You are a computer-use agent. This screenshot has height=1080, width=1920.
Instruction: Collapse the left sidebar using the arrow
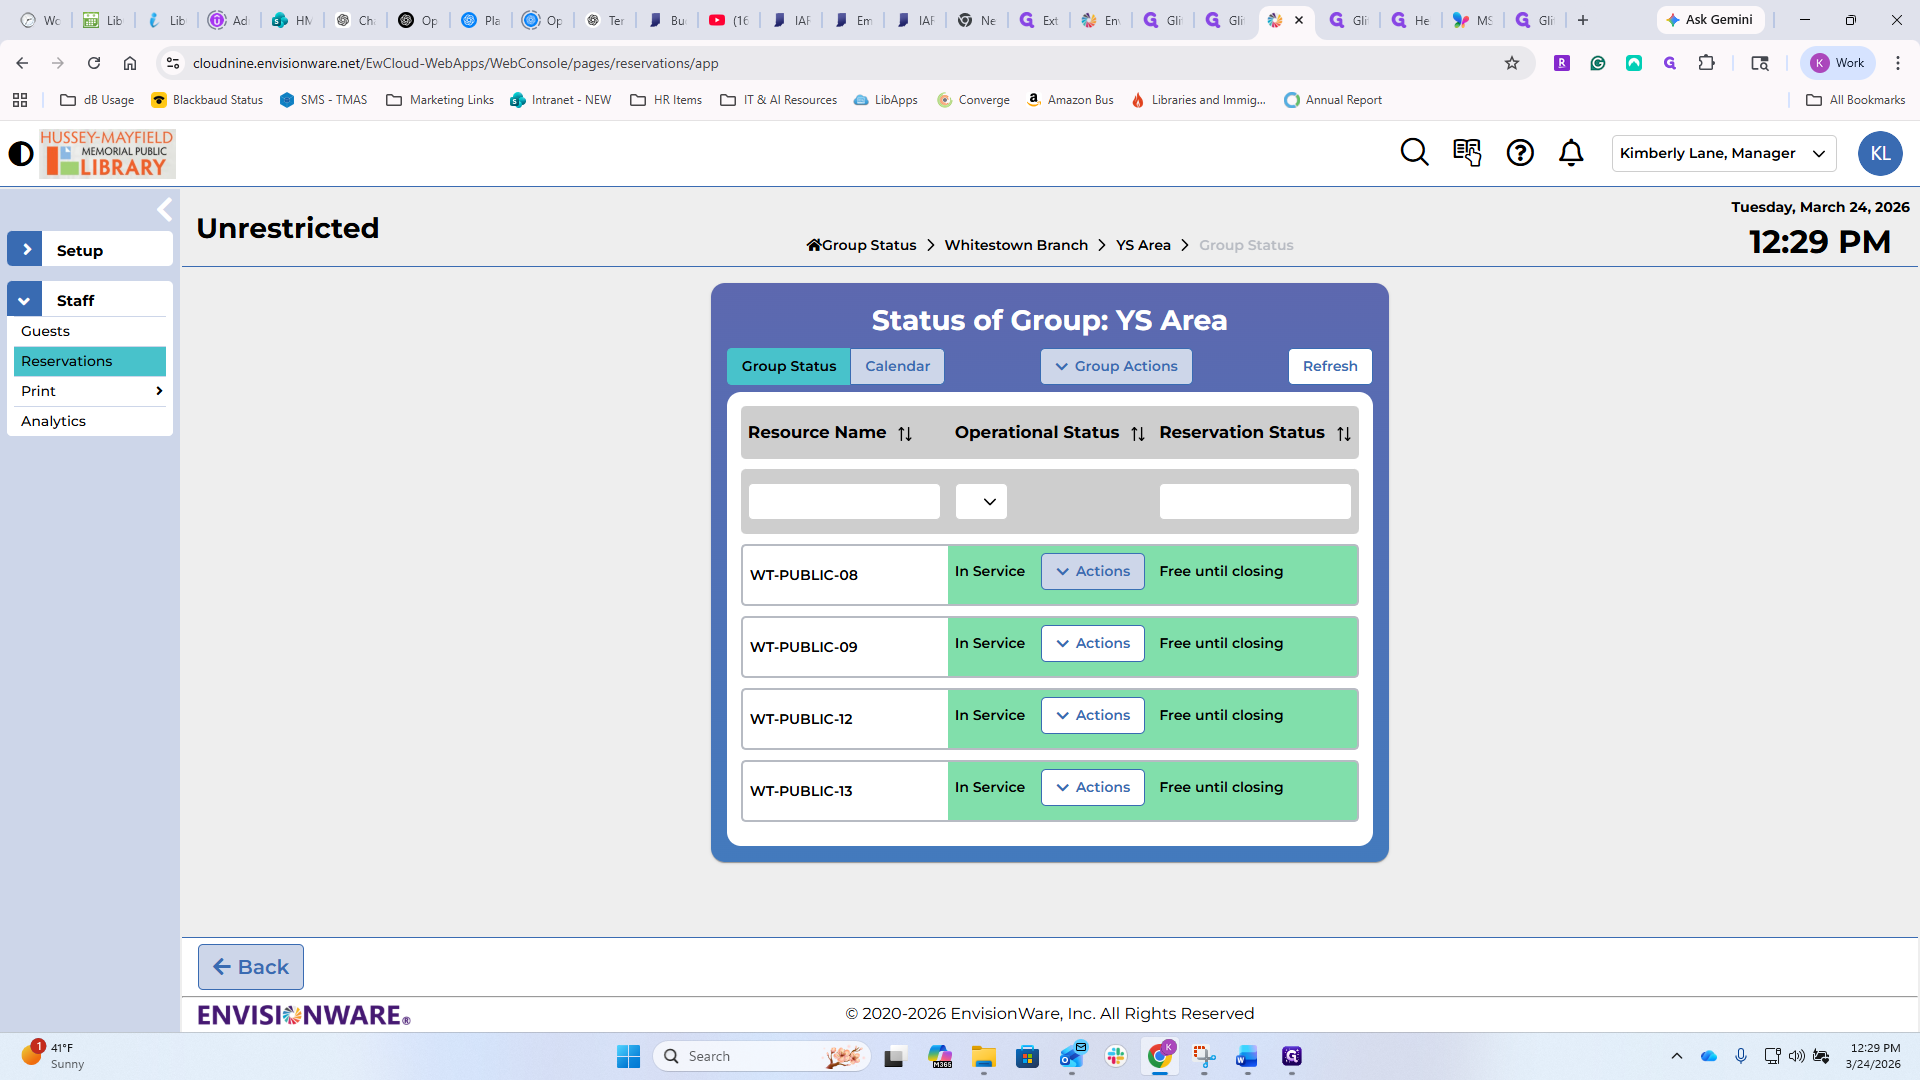[x=165, y=210]
